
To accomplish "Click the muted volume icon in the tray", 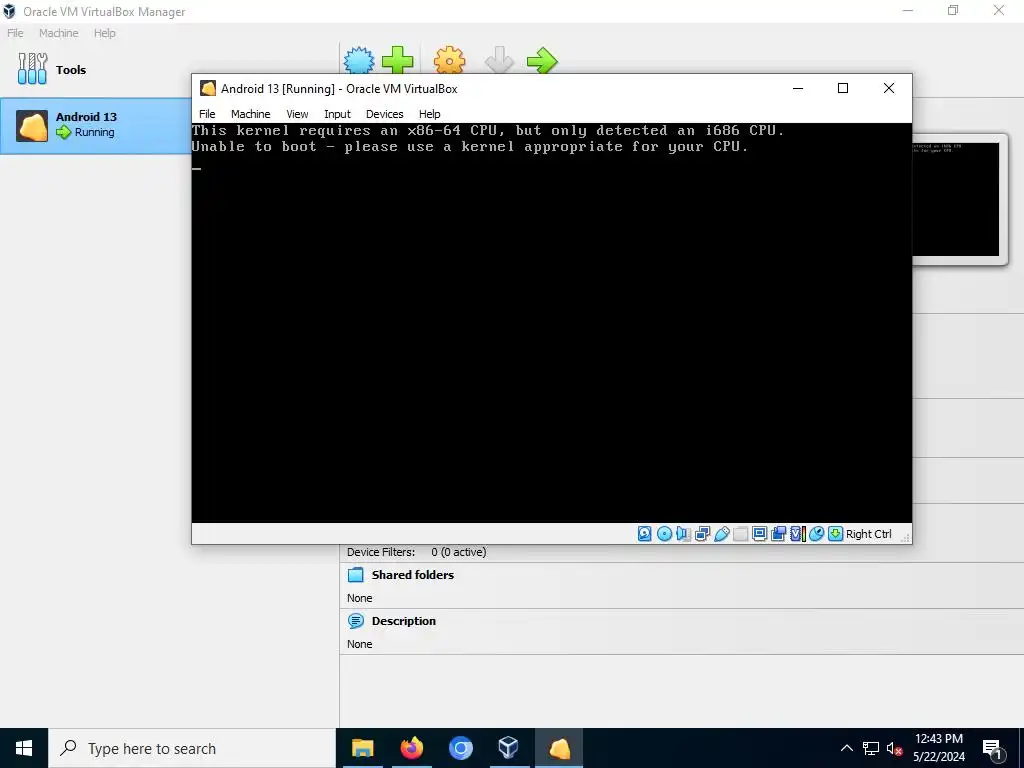I will coord(894,748).
